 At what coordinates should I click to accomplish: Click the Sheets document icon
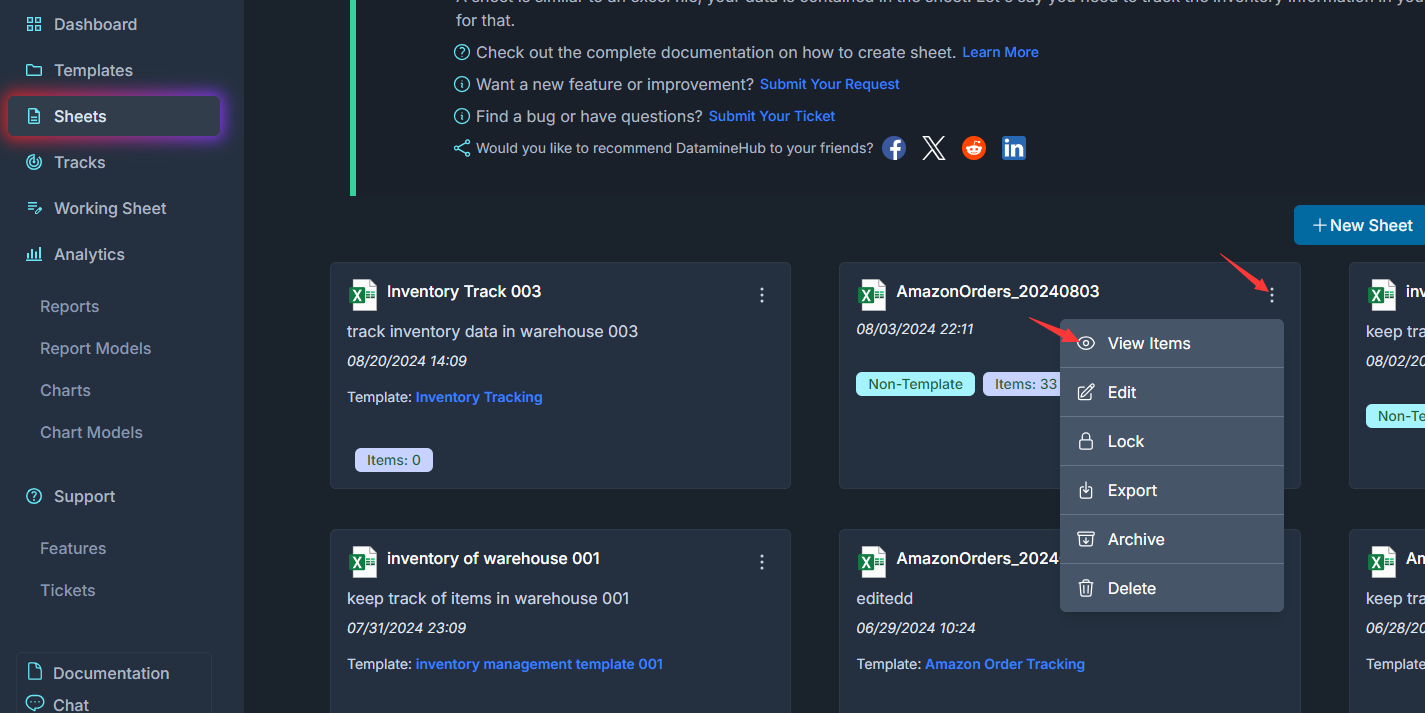(x=34, y=116)
